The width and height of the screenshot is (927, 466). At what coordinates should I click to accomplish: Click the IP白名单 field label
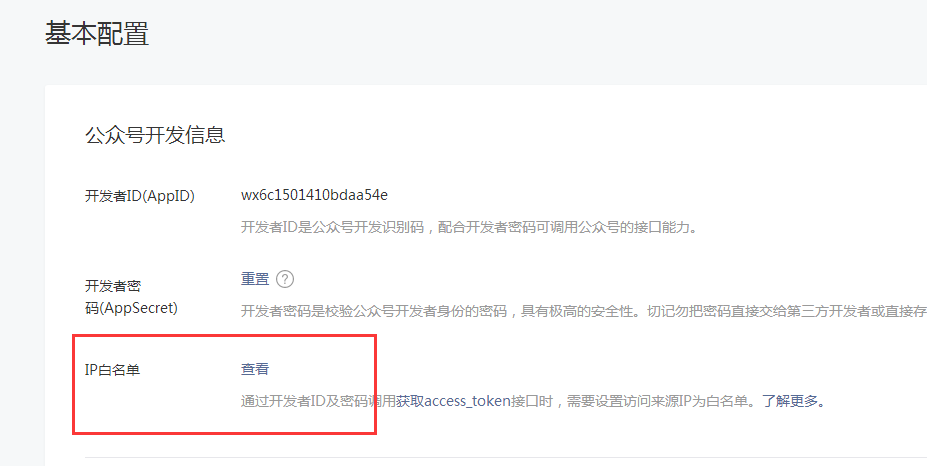point(112,370)
